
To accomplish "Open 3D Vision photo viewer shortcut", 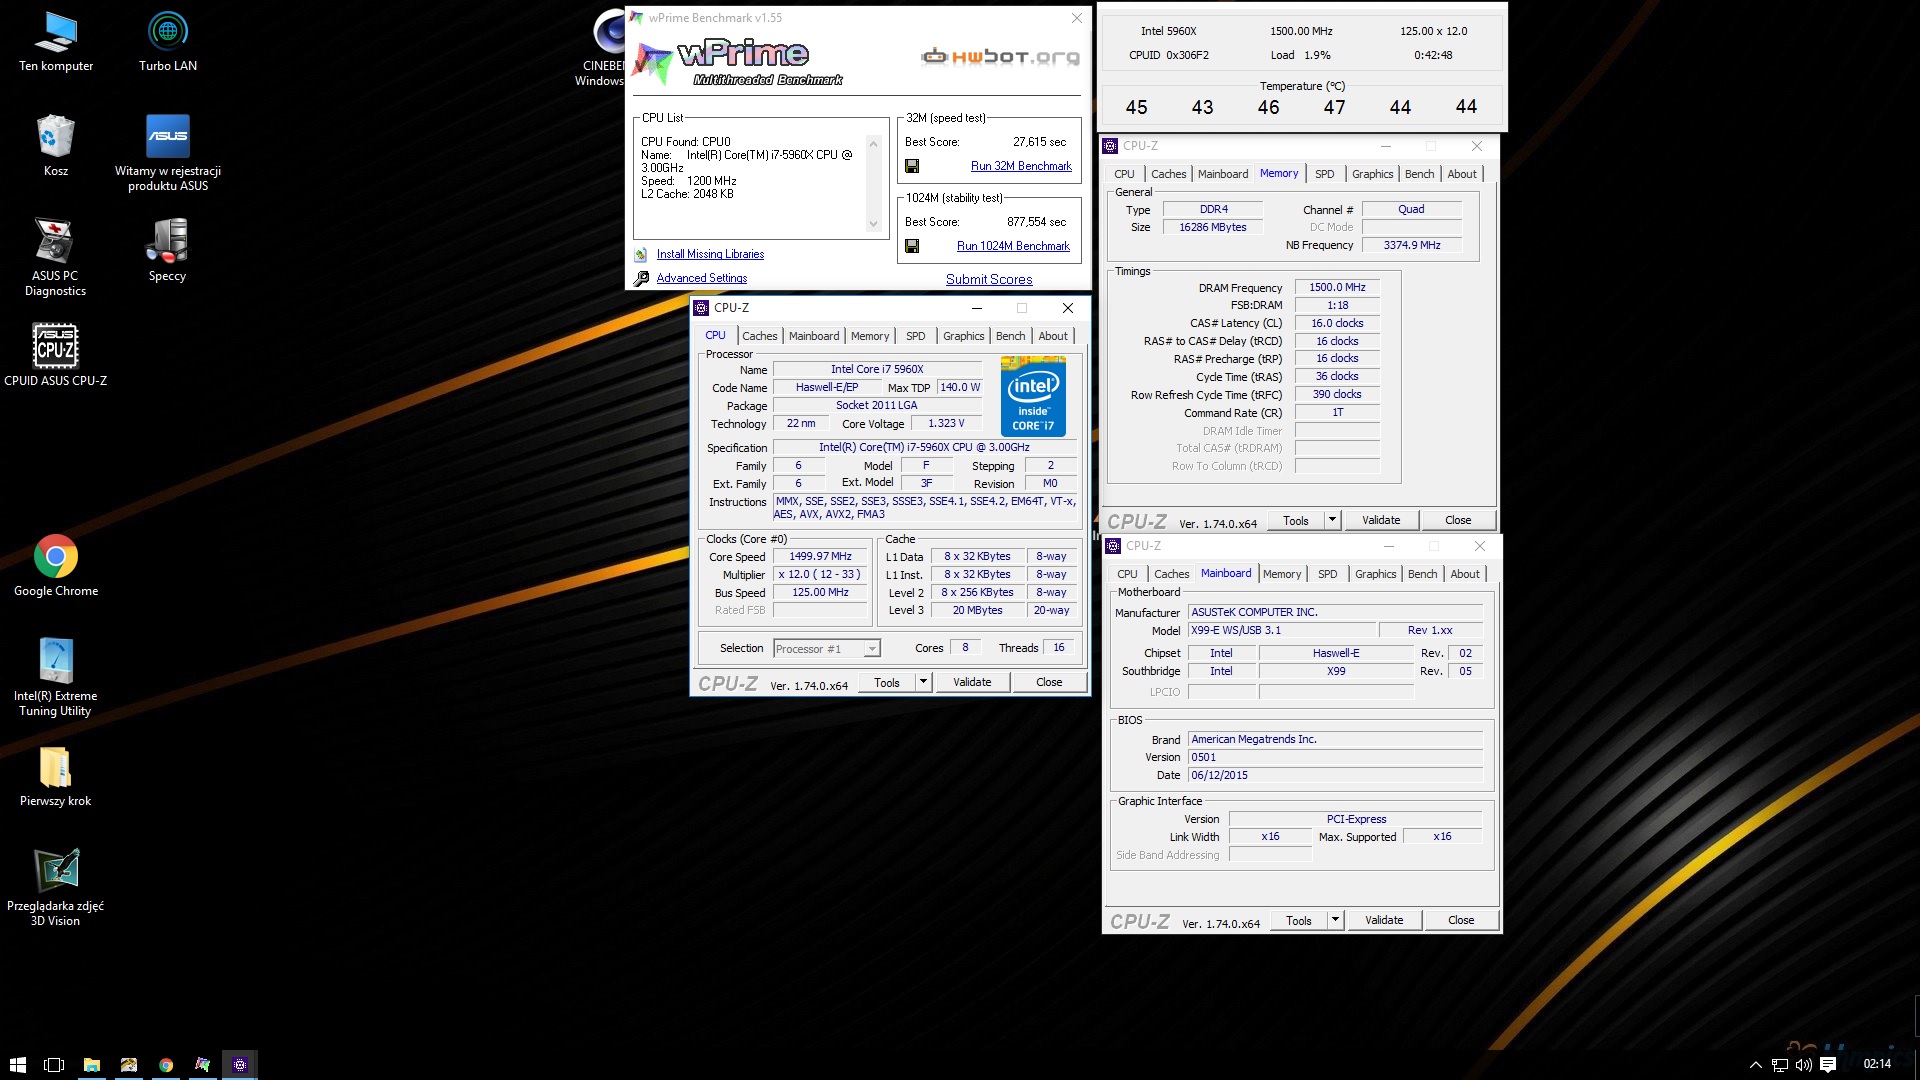I will (x=56, y=887).
